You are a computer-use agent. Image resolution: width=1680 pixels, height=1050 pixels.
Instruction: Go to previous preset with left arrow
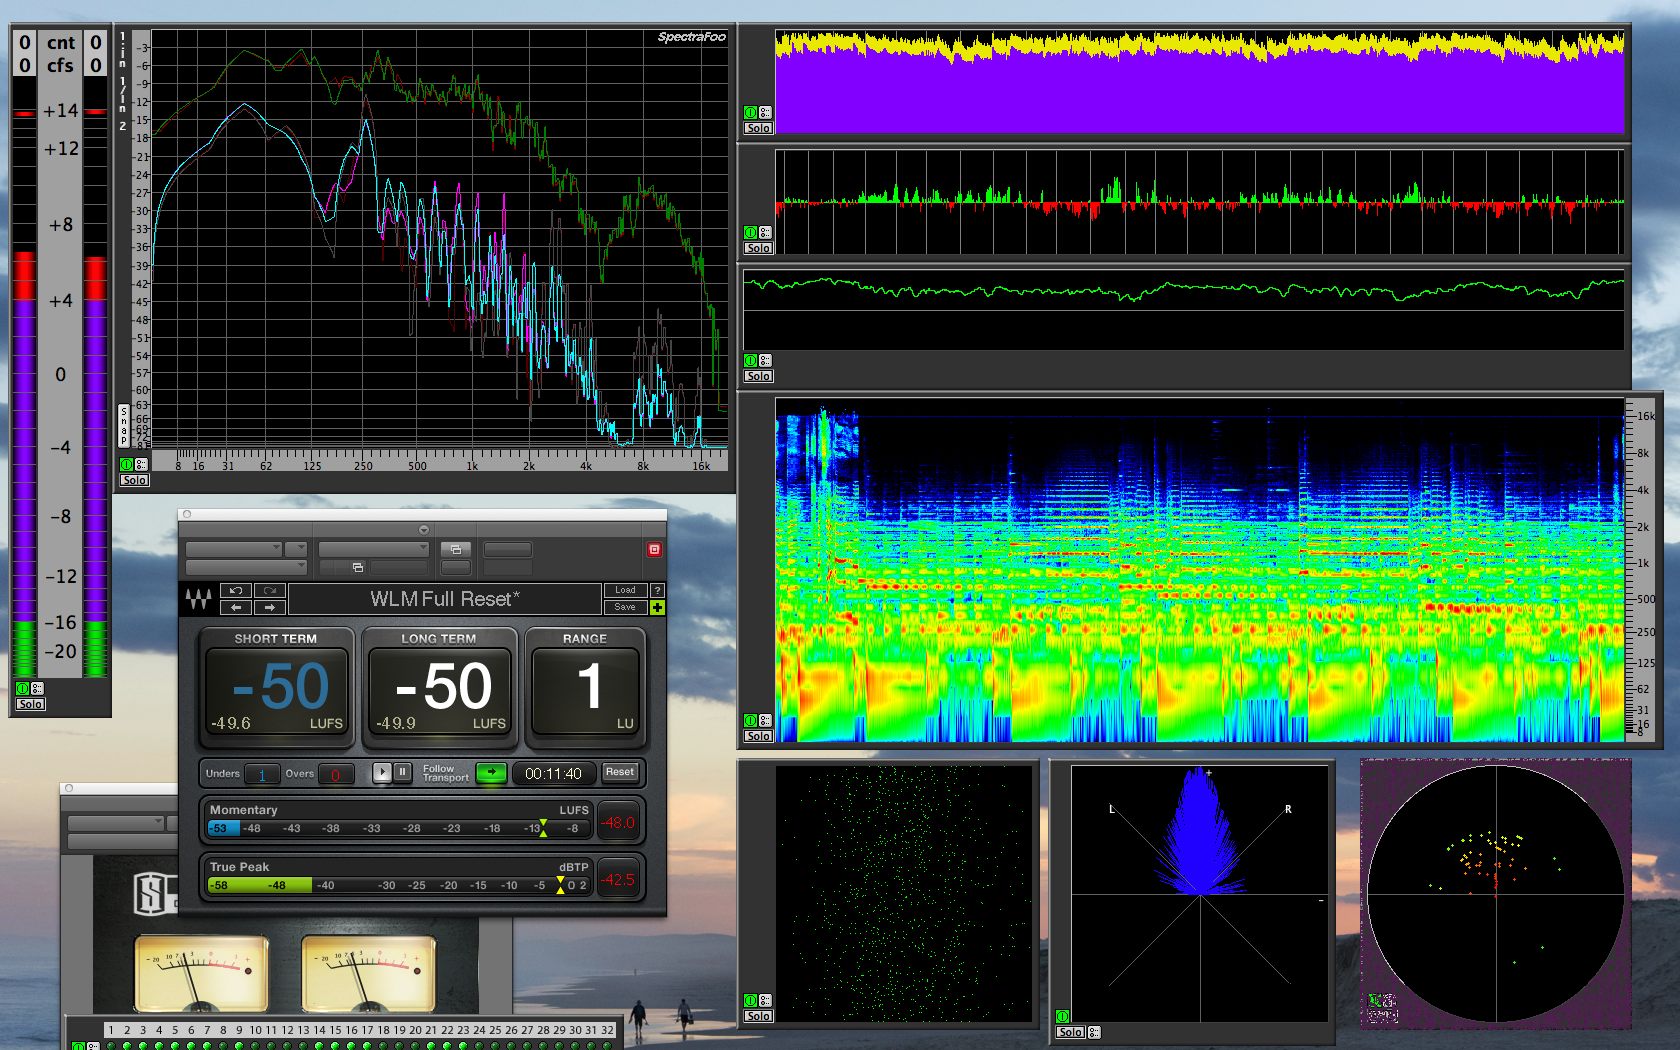(x=236, y=607)
